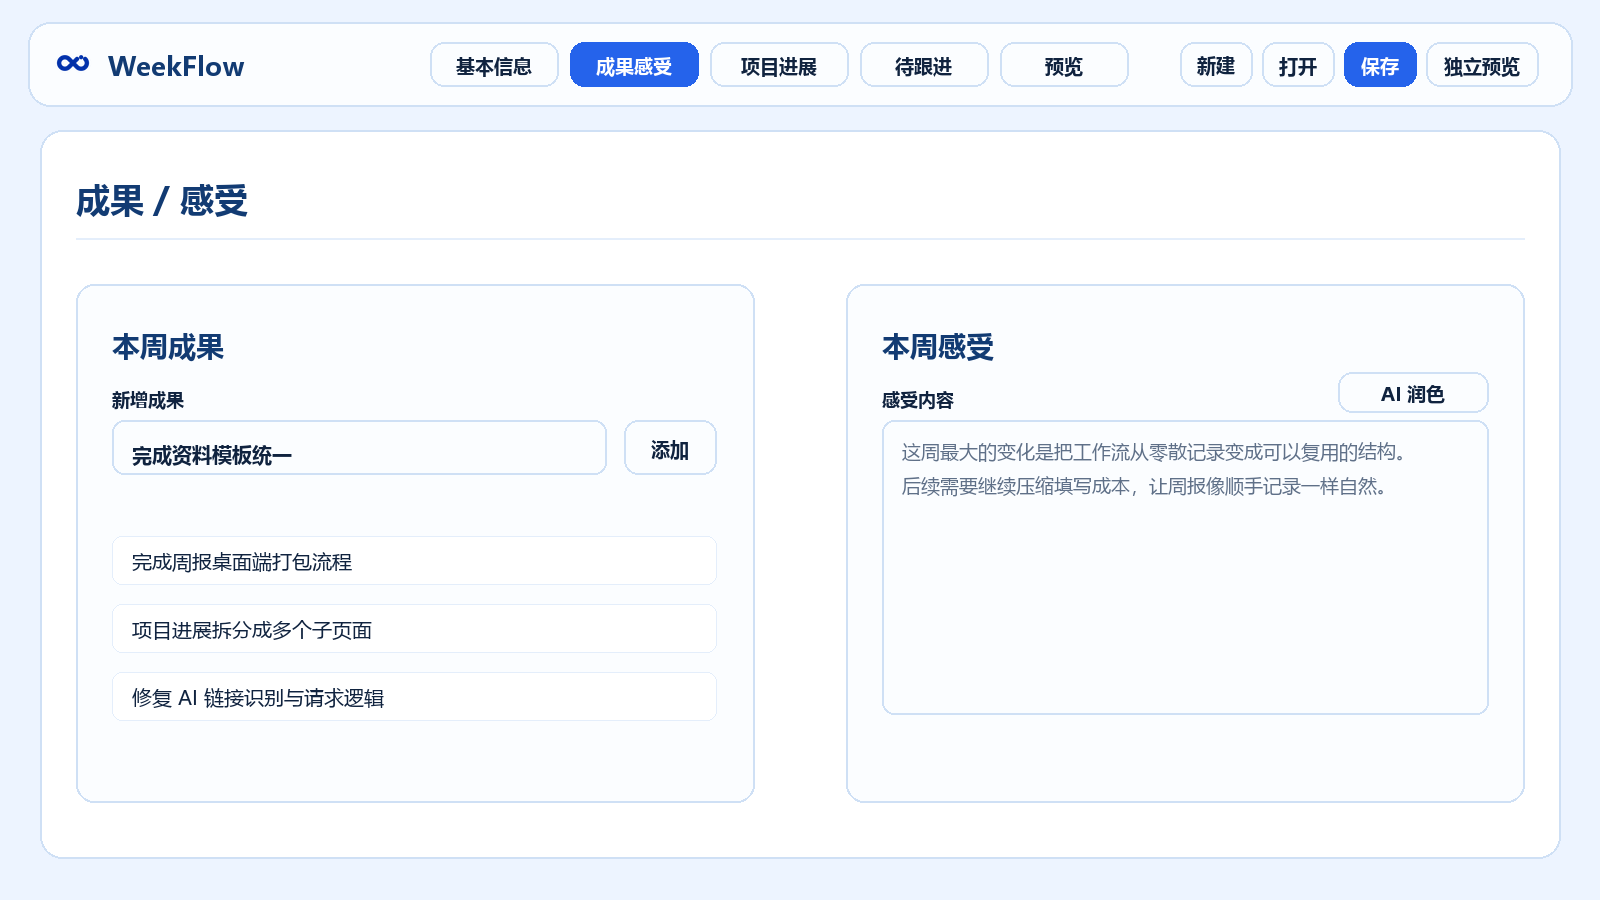Image resolution: width=1600 pixels, height=900 pixels.
Task: Select the 完成周报桌面端打包流程 item
Action: [414, 561]
